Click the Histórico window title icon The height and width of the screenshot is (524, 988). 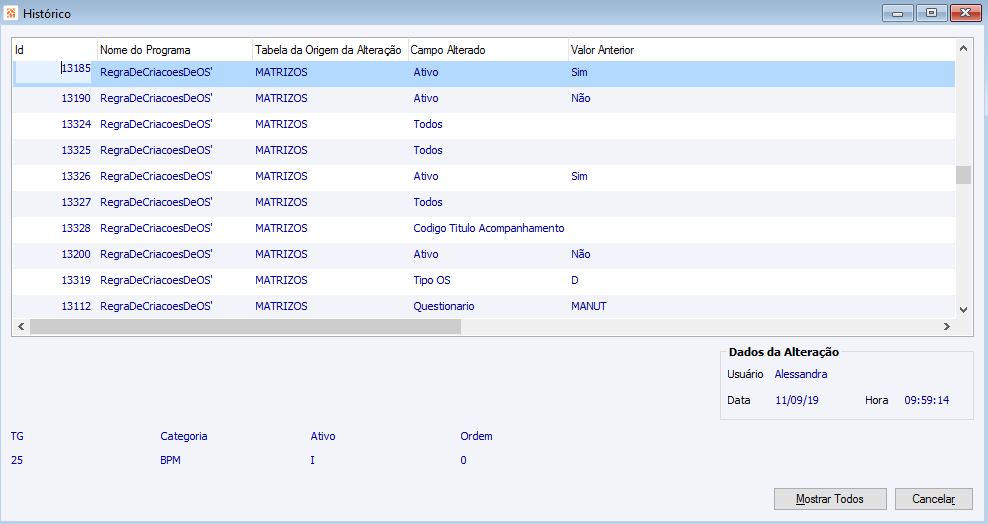11,13
